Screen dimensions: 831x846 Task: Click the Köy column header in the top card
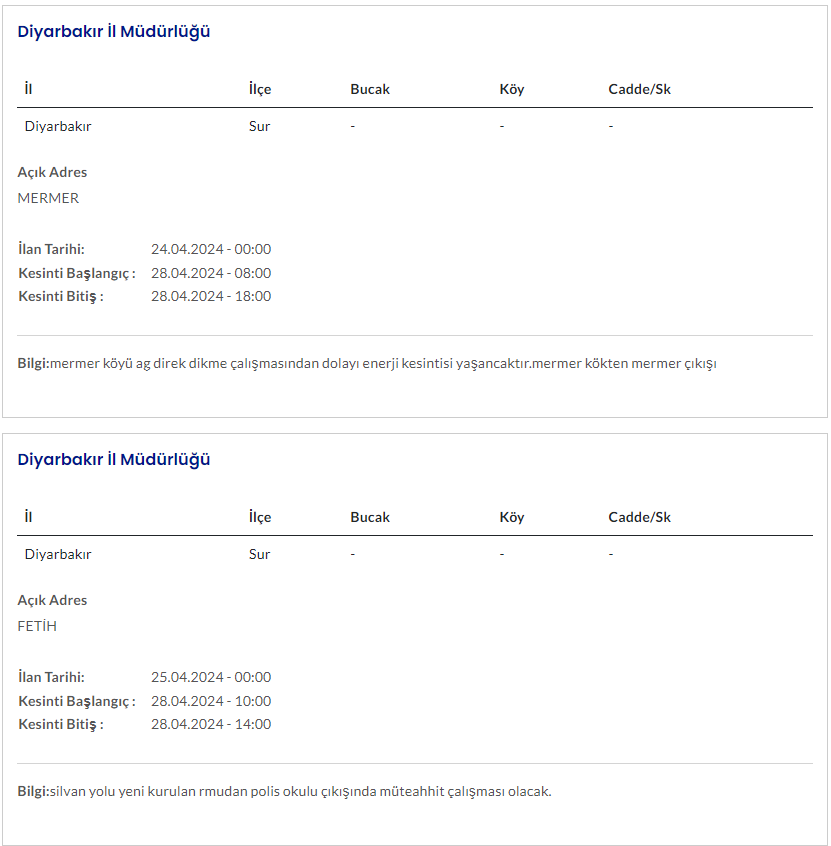[512, 89]
